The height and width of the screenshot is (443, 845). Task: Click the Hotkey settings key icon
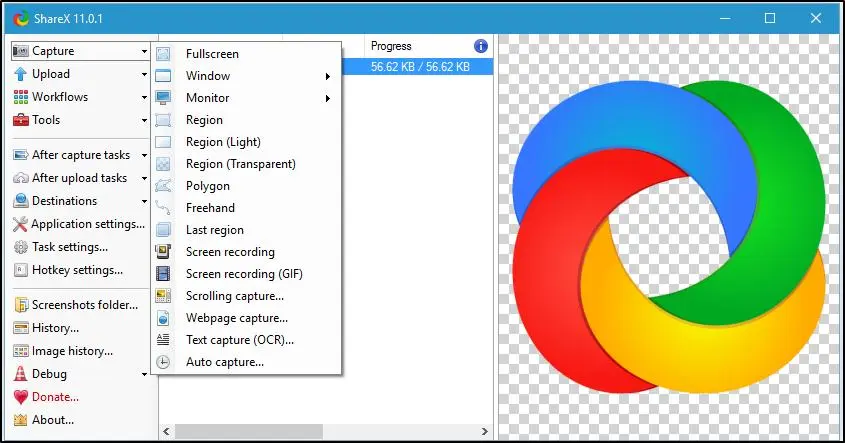[20, 270]
